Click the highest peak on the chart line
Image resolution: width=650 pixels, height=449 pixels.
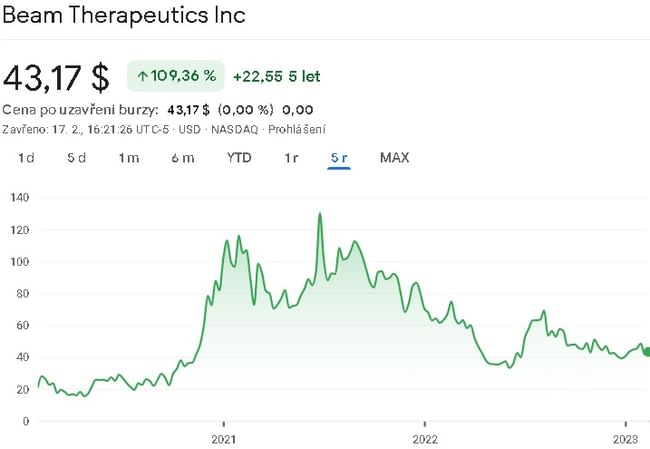pos(320,214)
